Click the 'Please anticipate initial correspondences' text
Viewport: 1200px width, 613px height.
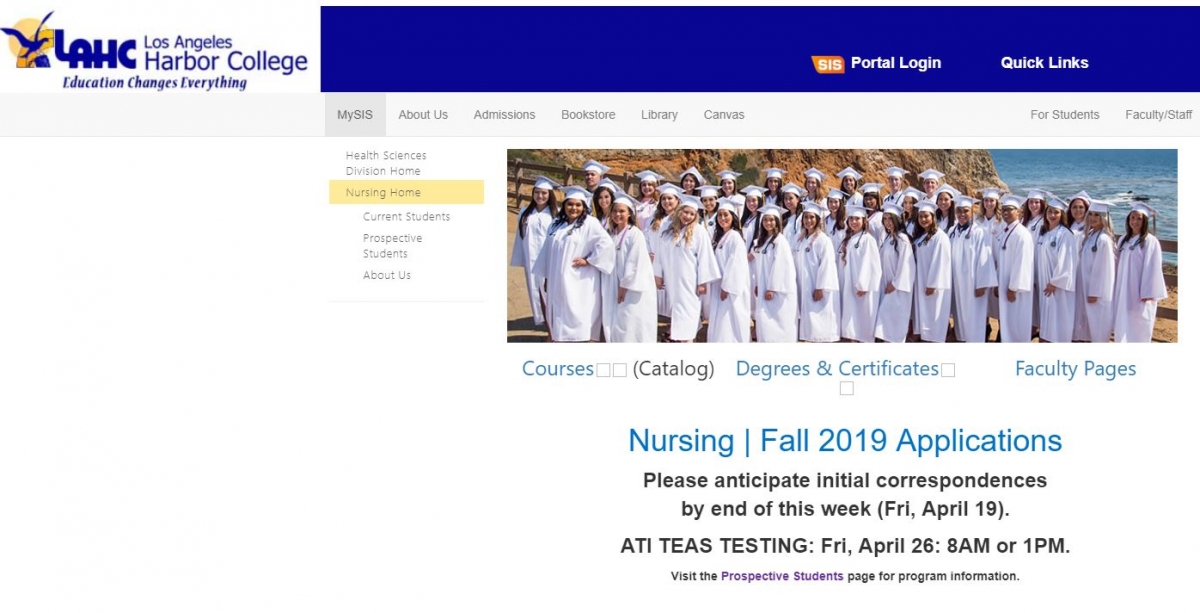tap(845, 480)
